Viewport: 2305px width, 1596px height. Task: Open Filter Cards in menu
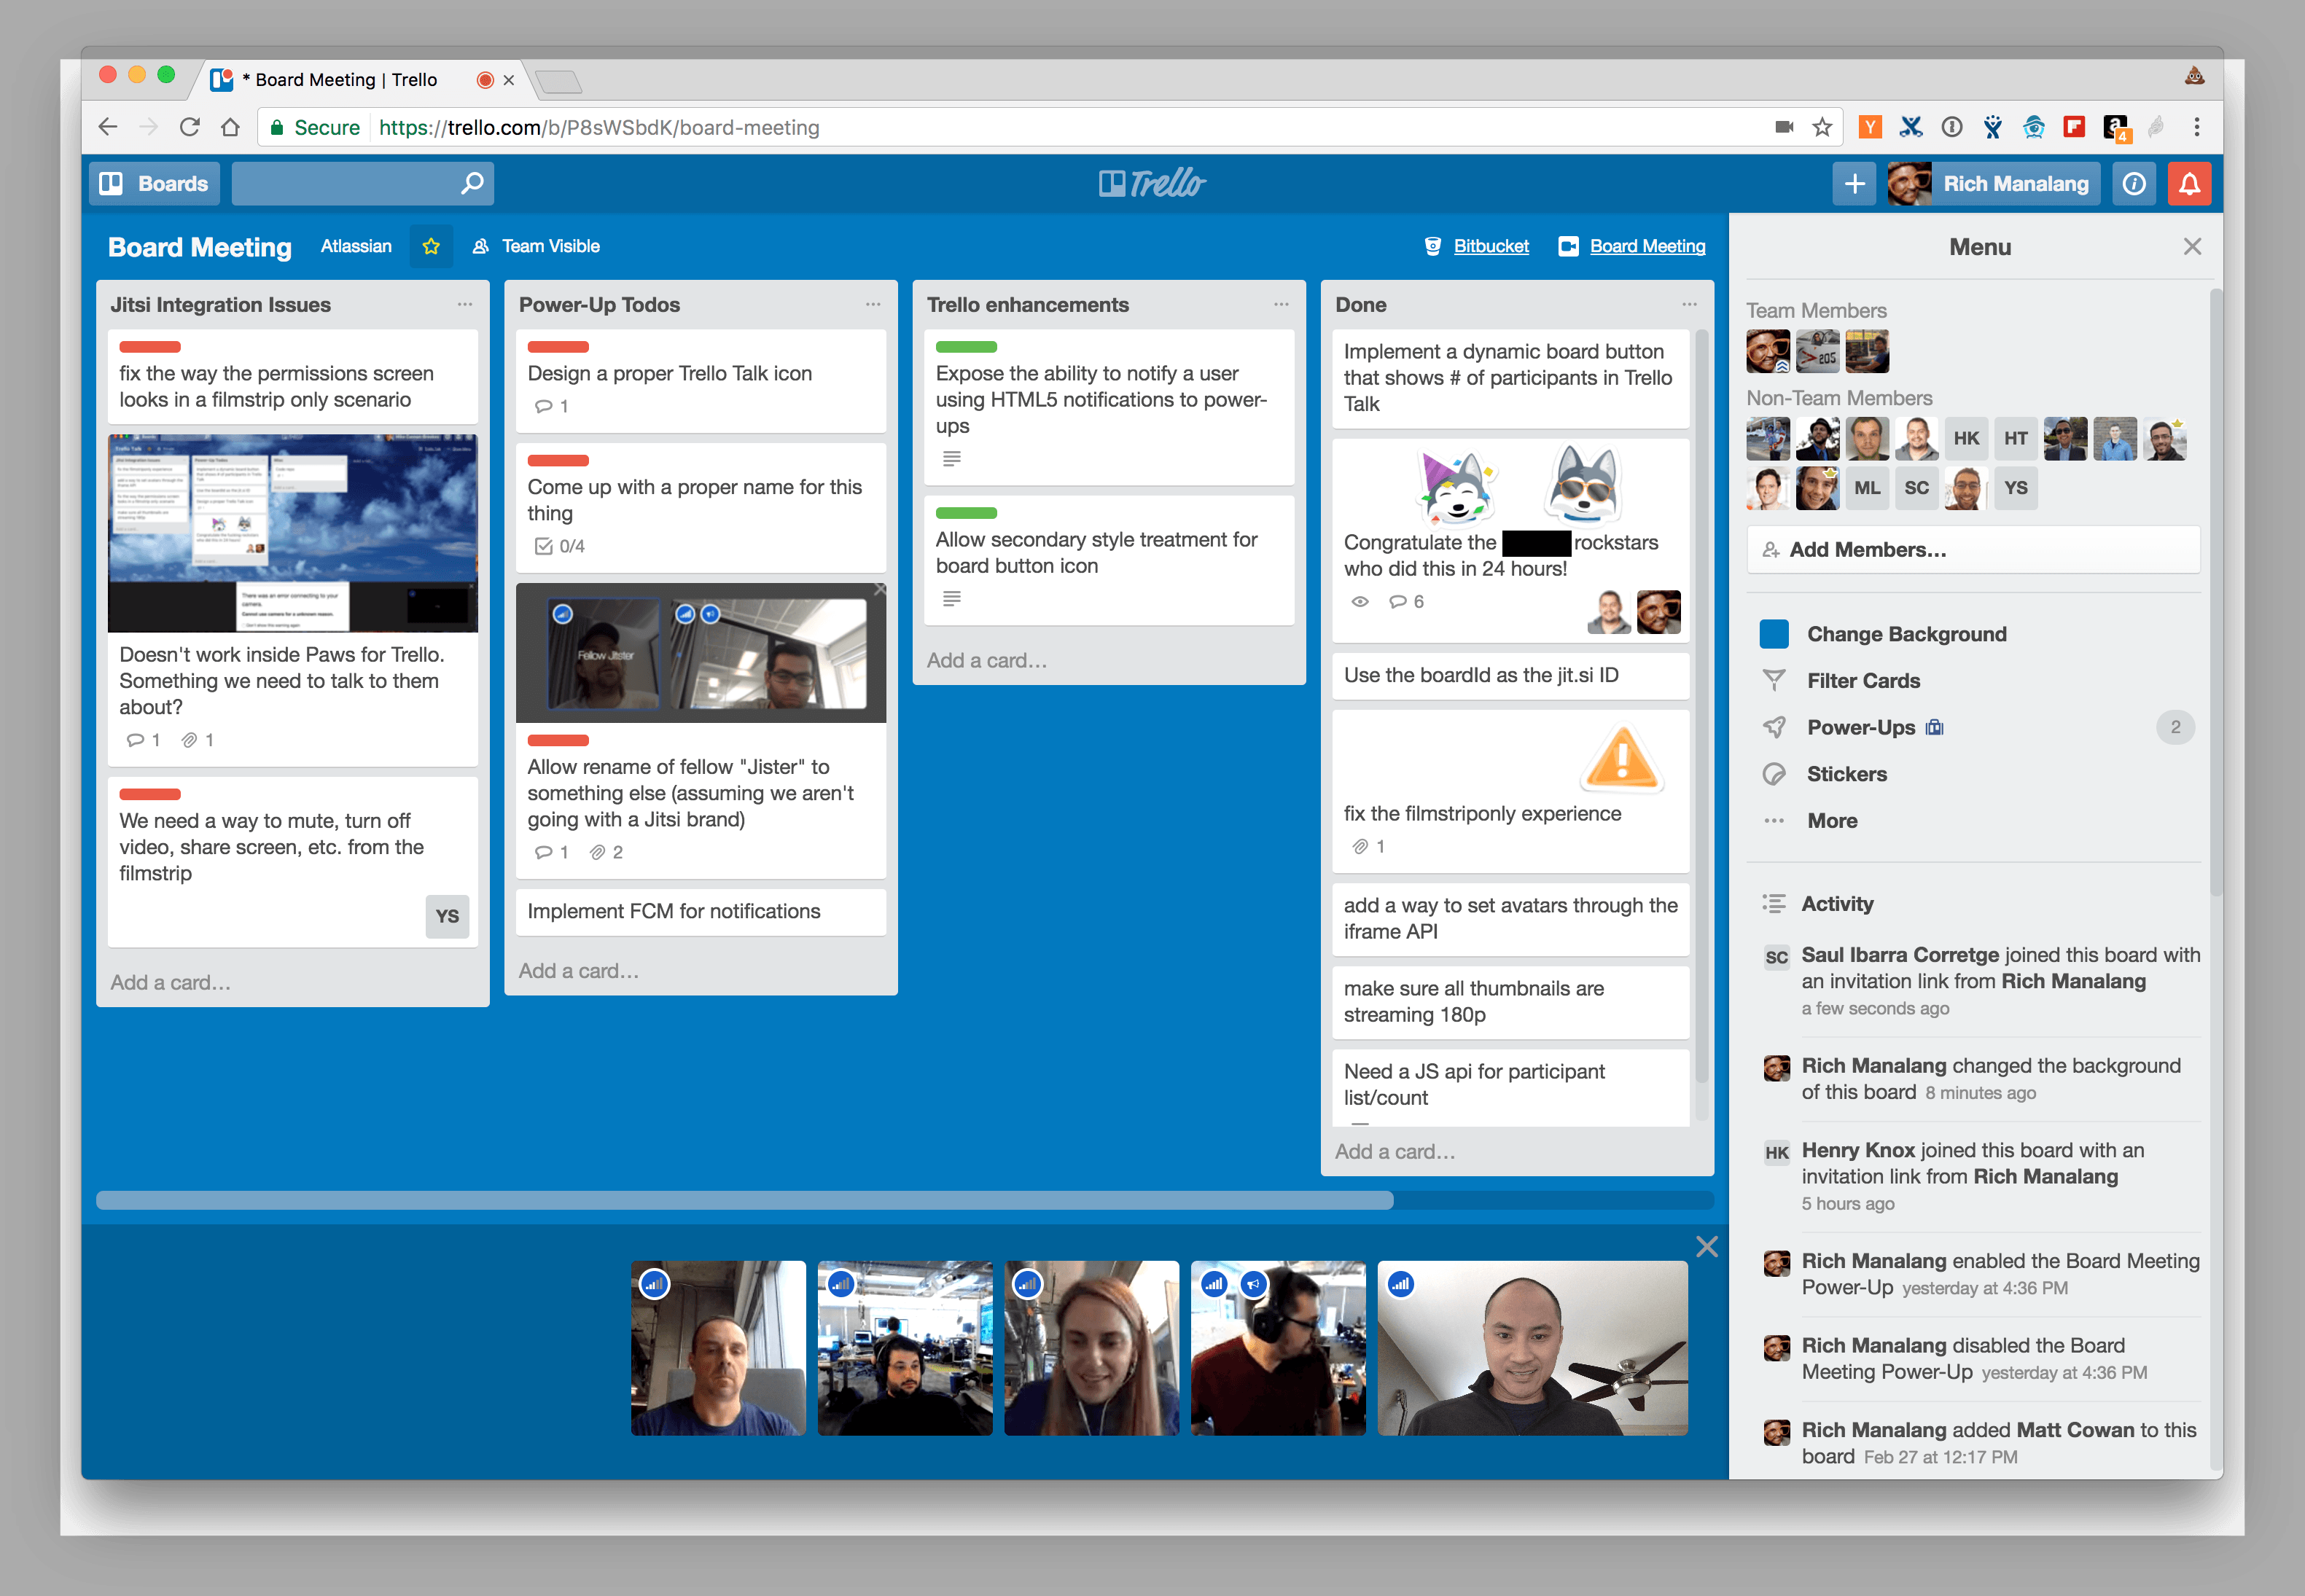click(x=1863, y=681)
